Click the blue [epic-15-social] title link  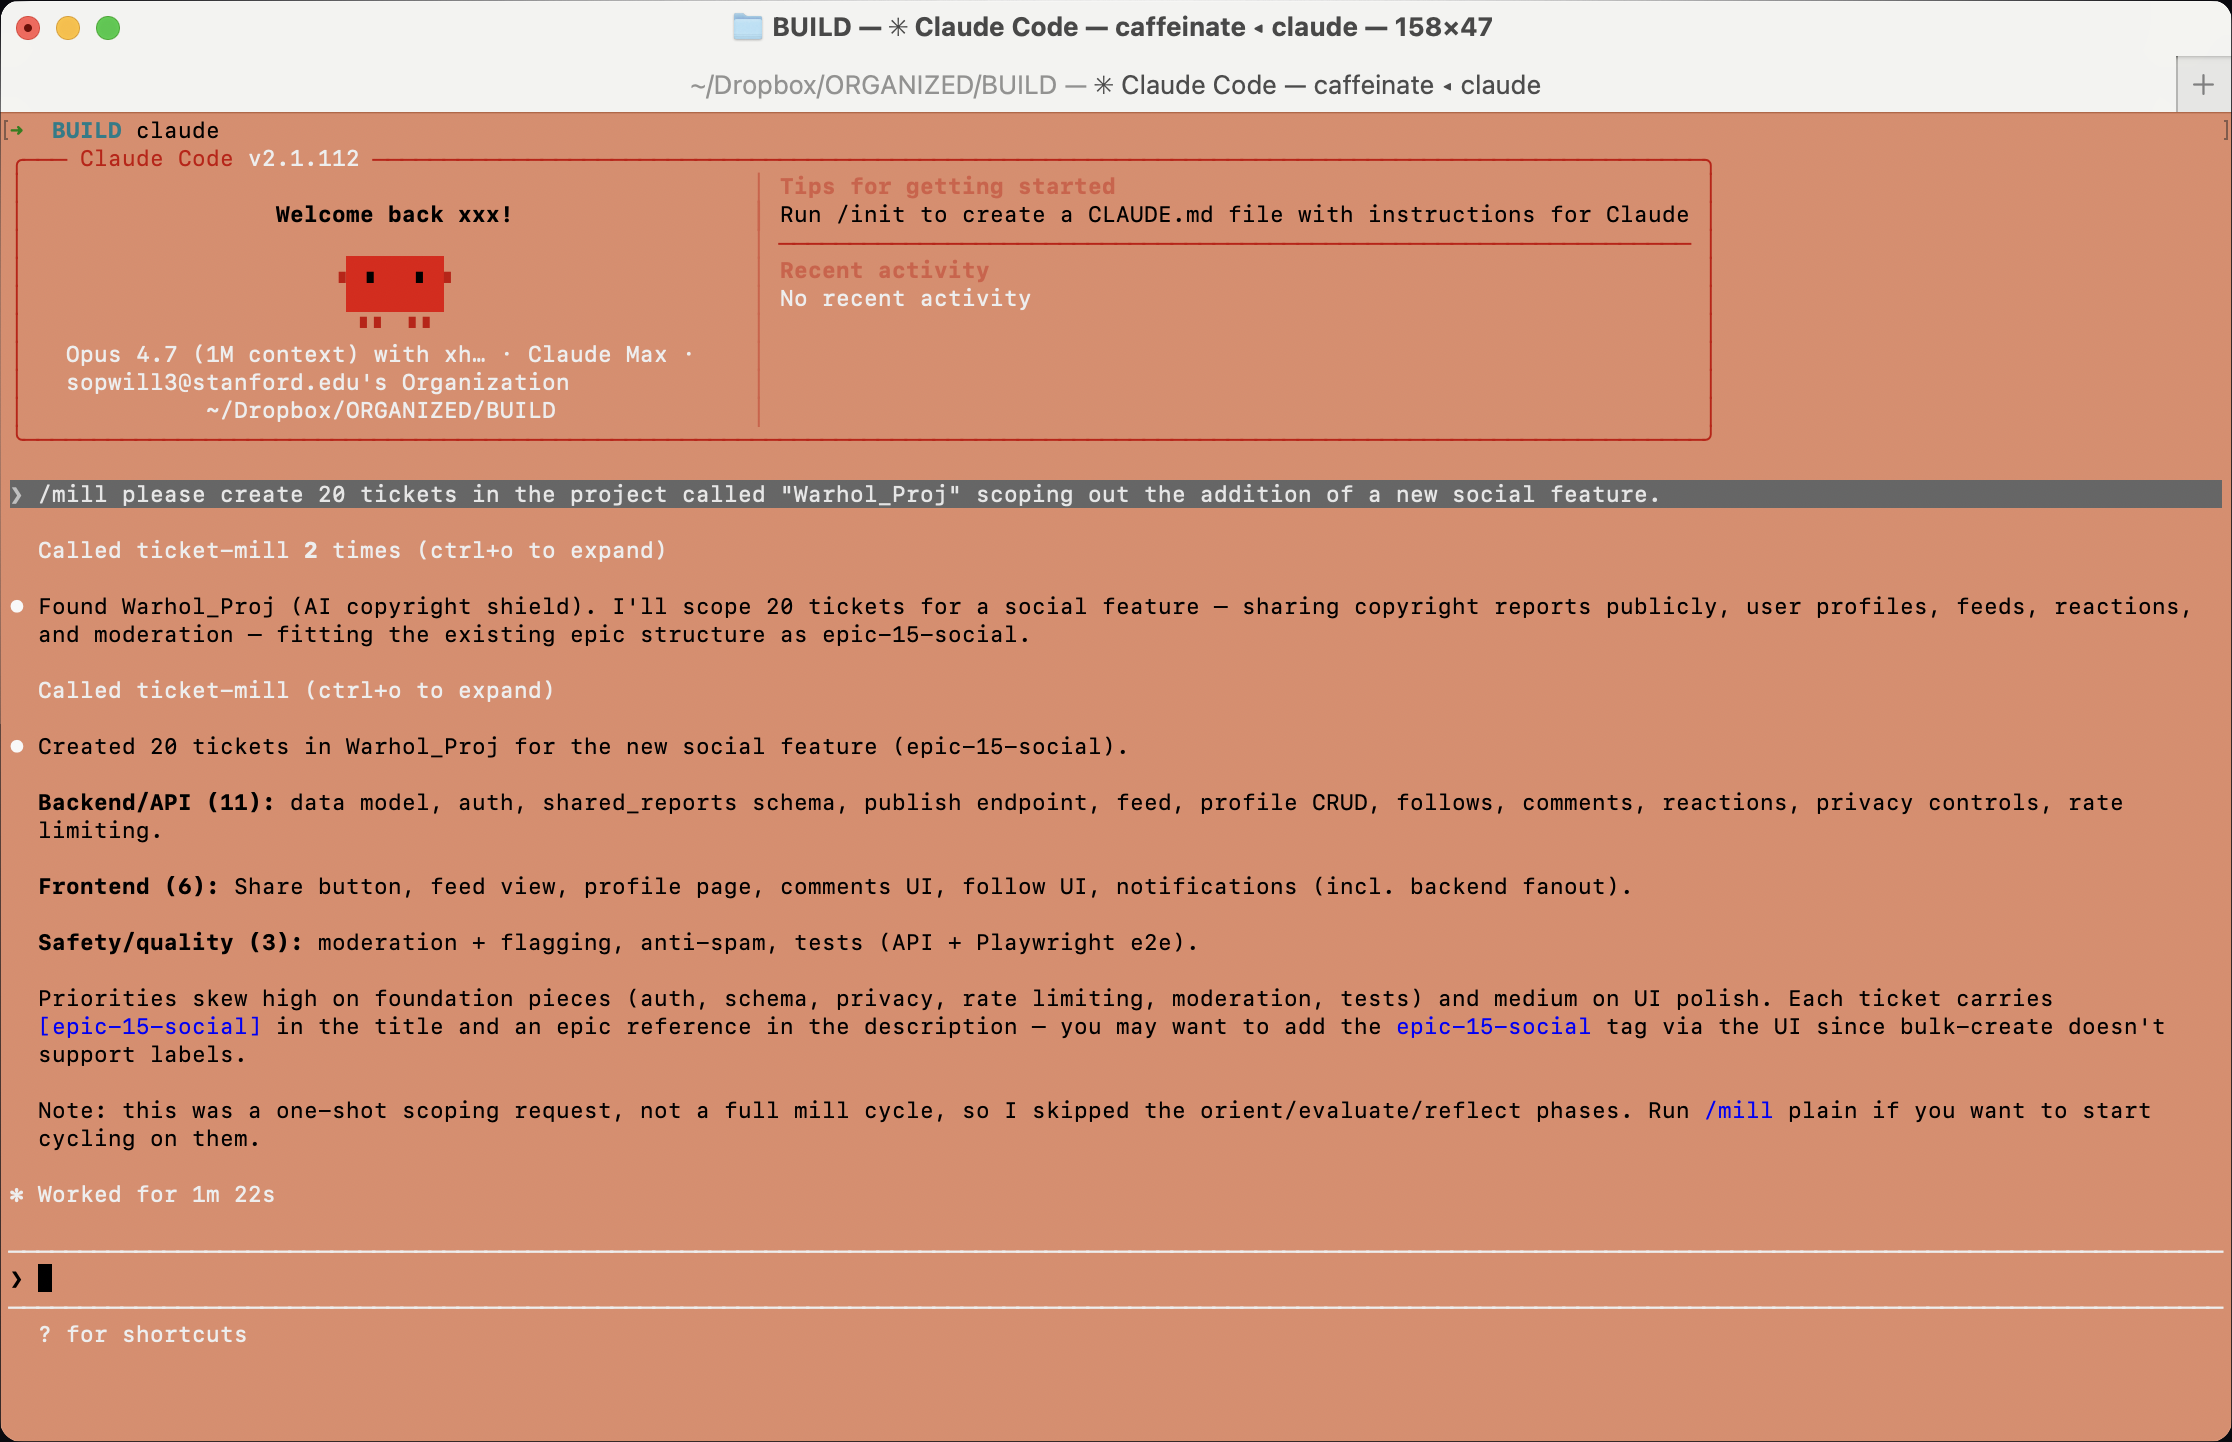[150, 1027]
